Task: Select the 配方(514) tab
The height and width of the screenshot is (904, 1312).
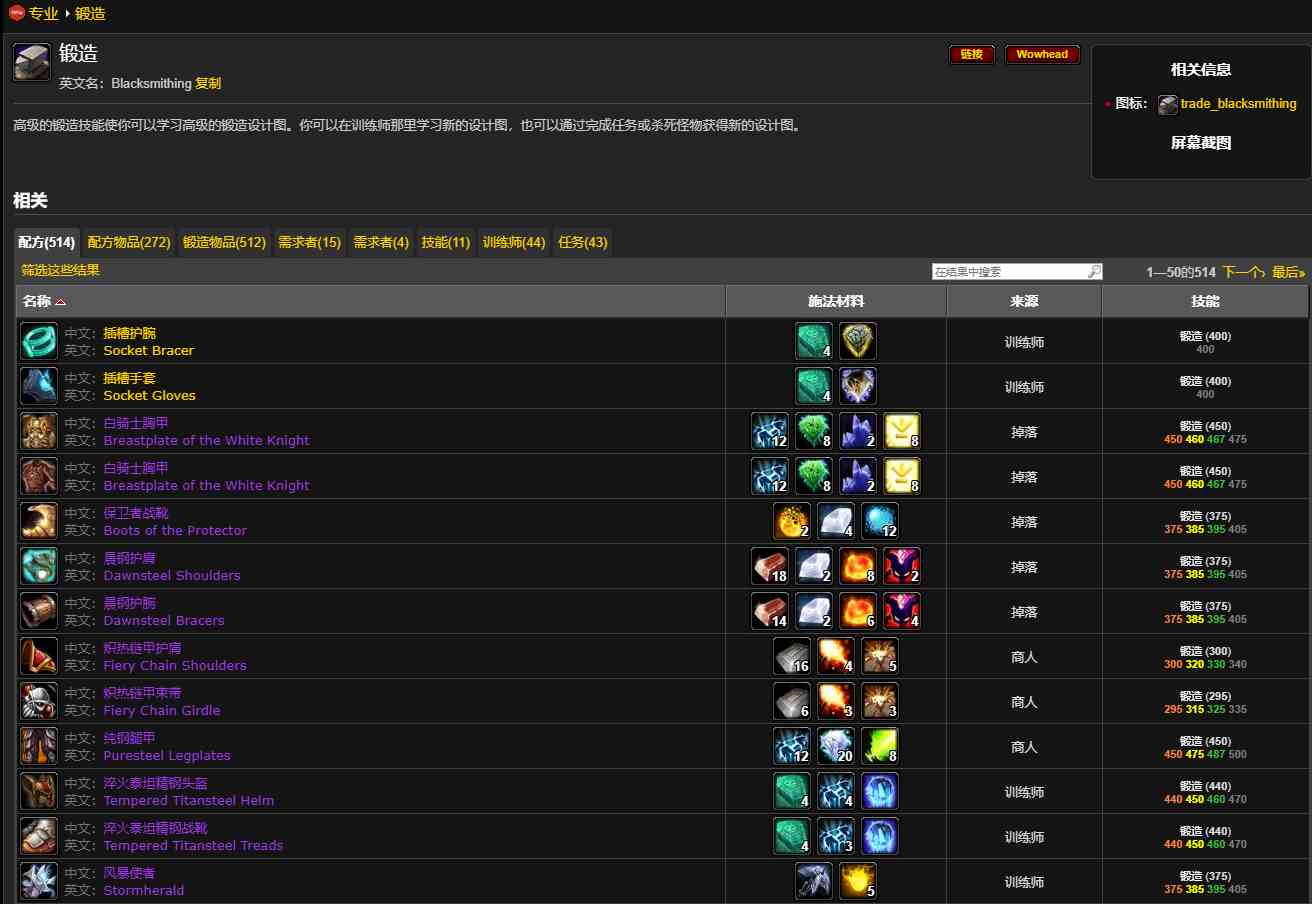Action: tap(47, 242)
